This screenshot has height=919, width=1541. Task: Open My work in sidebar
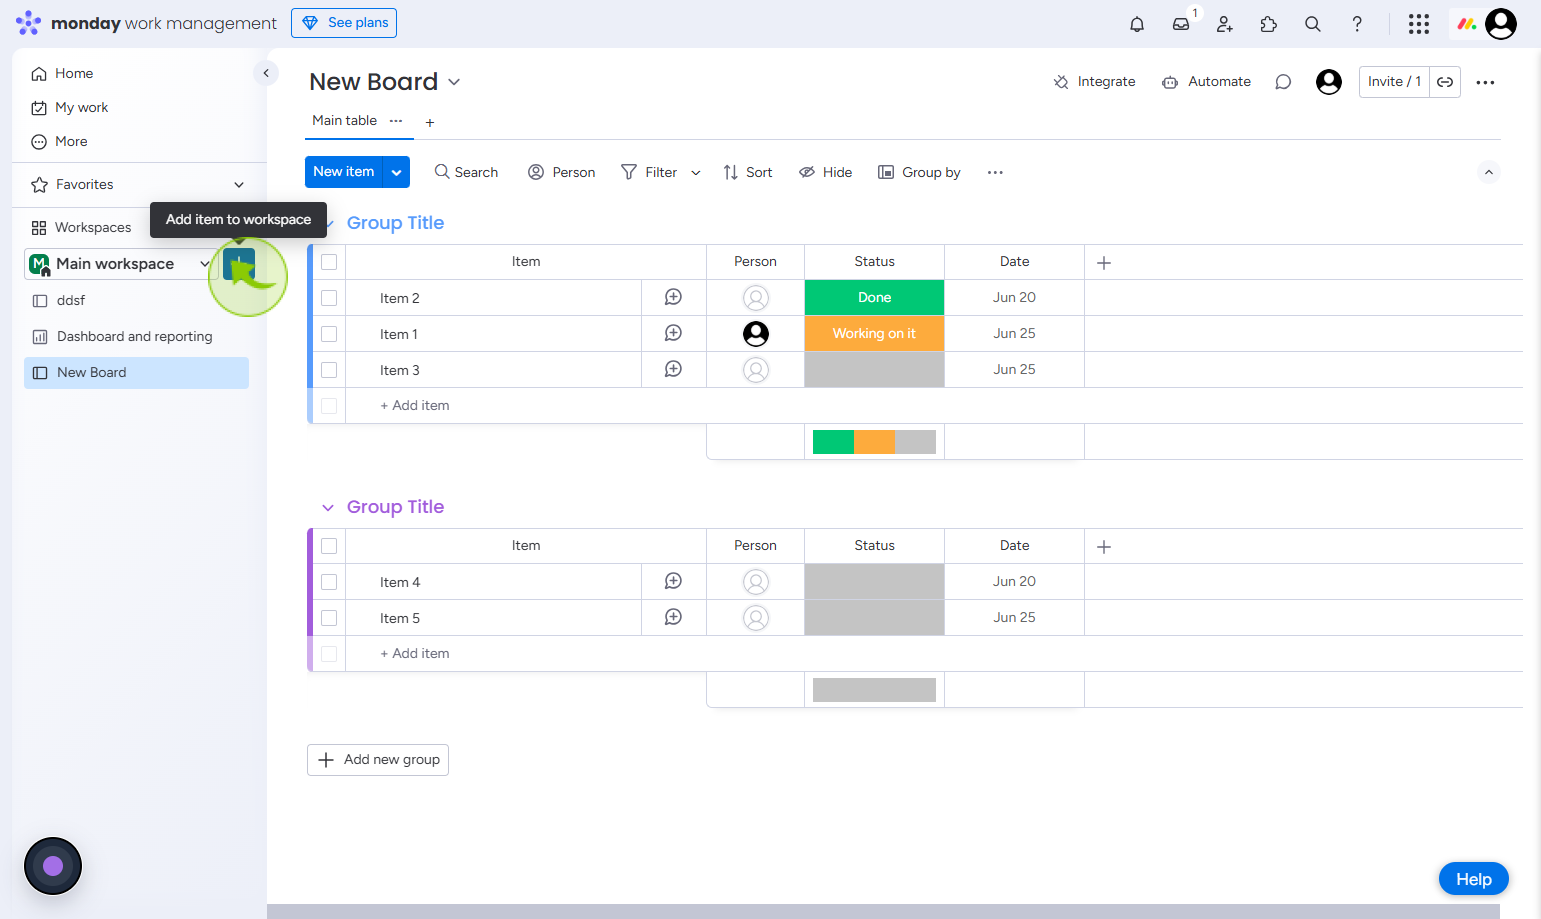pyautogui.click(x=70, y=108)
